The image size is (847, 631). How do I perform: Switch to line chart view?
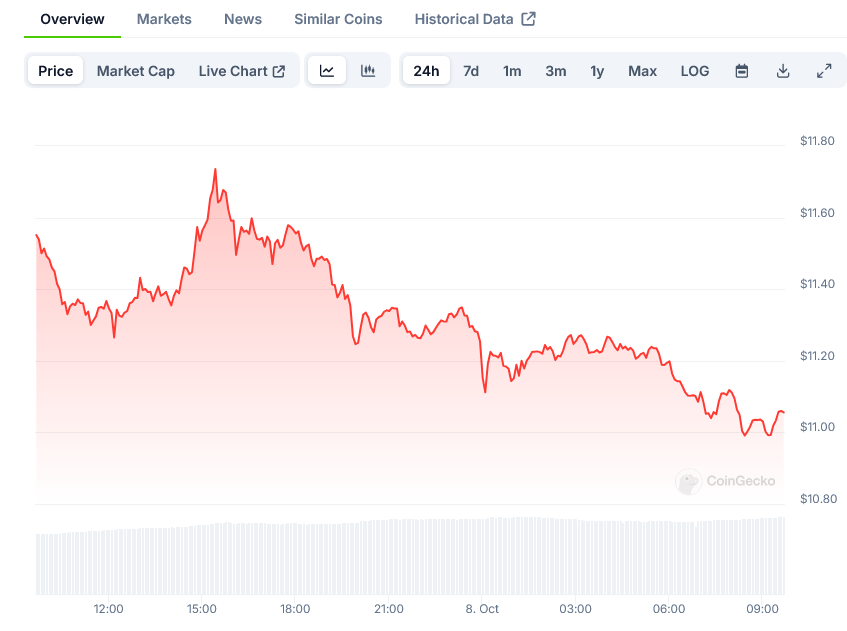click(x=327, y=71)
